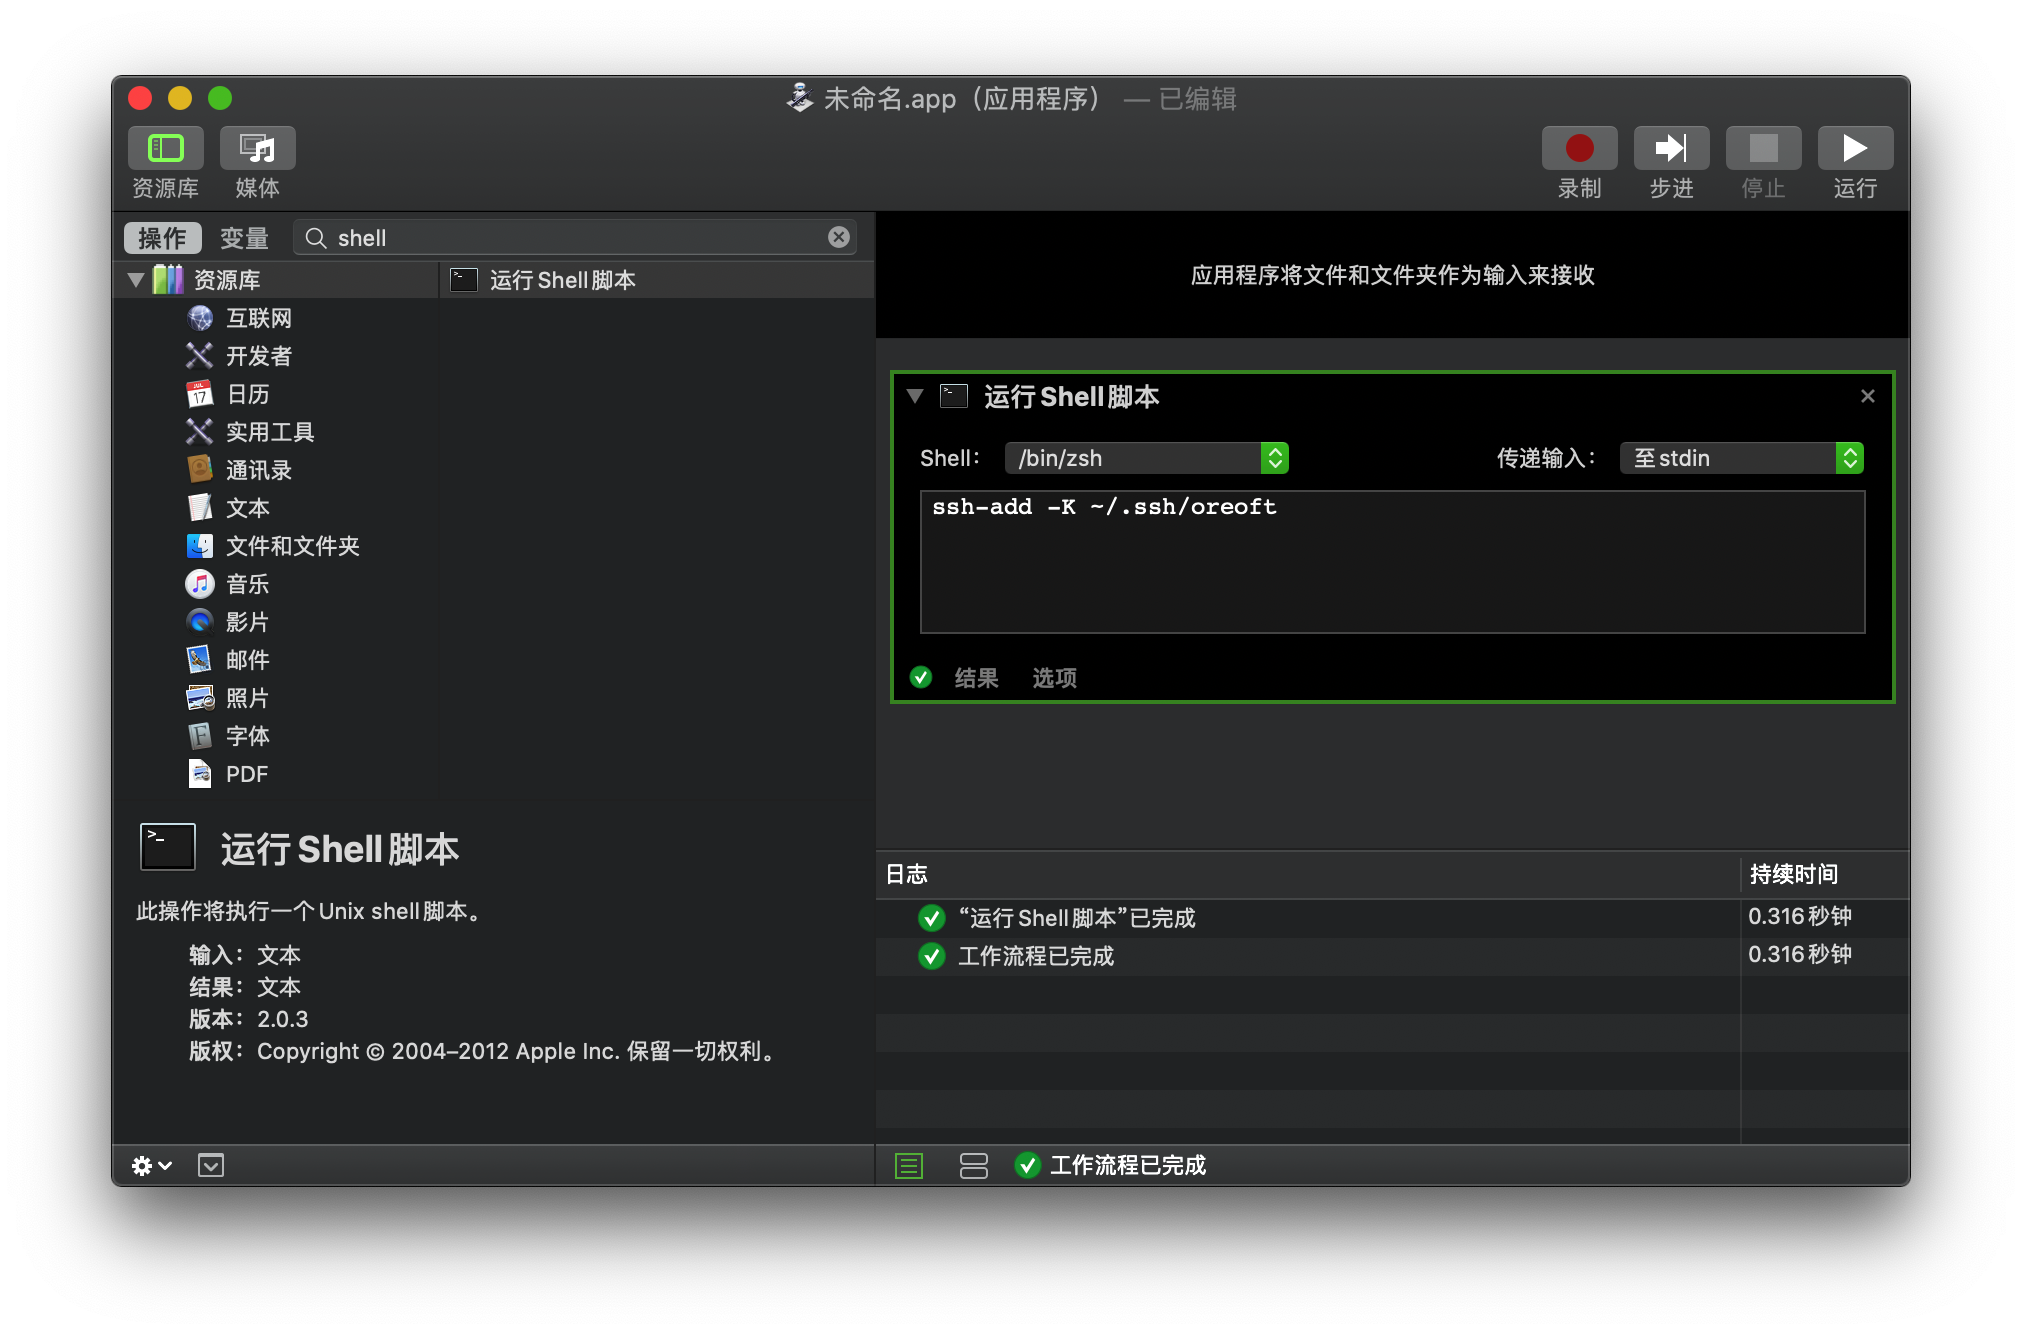Select the "运行 Shell 脚本"已完成 log row
The image size is (2022, 1334).
pos(1392,917)
